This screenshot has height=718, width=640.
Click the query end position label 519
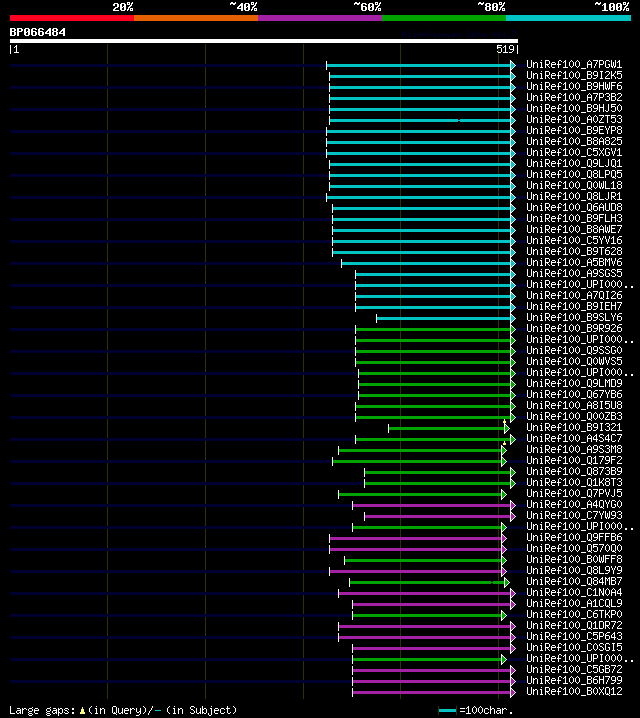coord(505,49)
